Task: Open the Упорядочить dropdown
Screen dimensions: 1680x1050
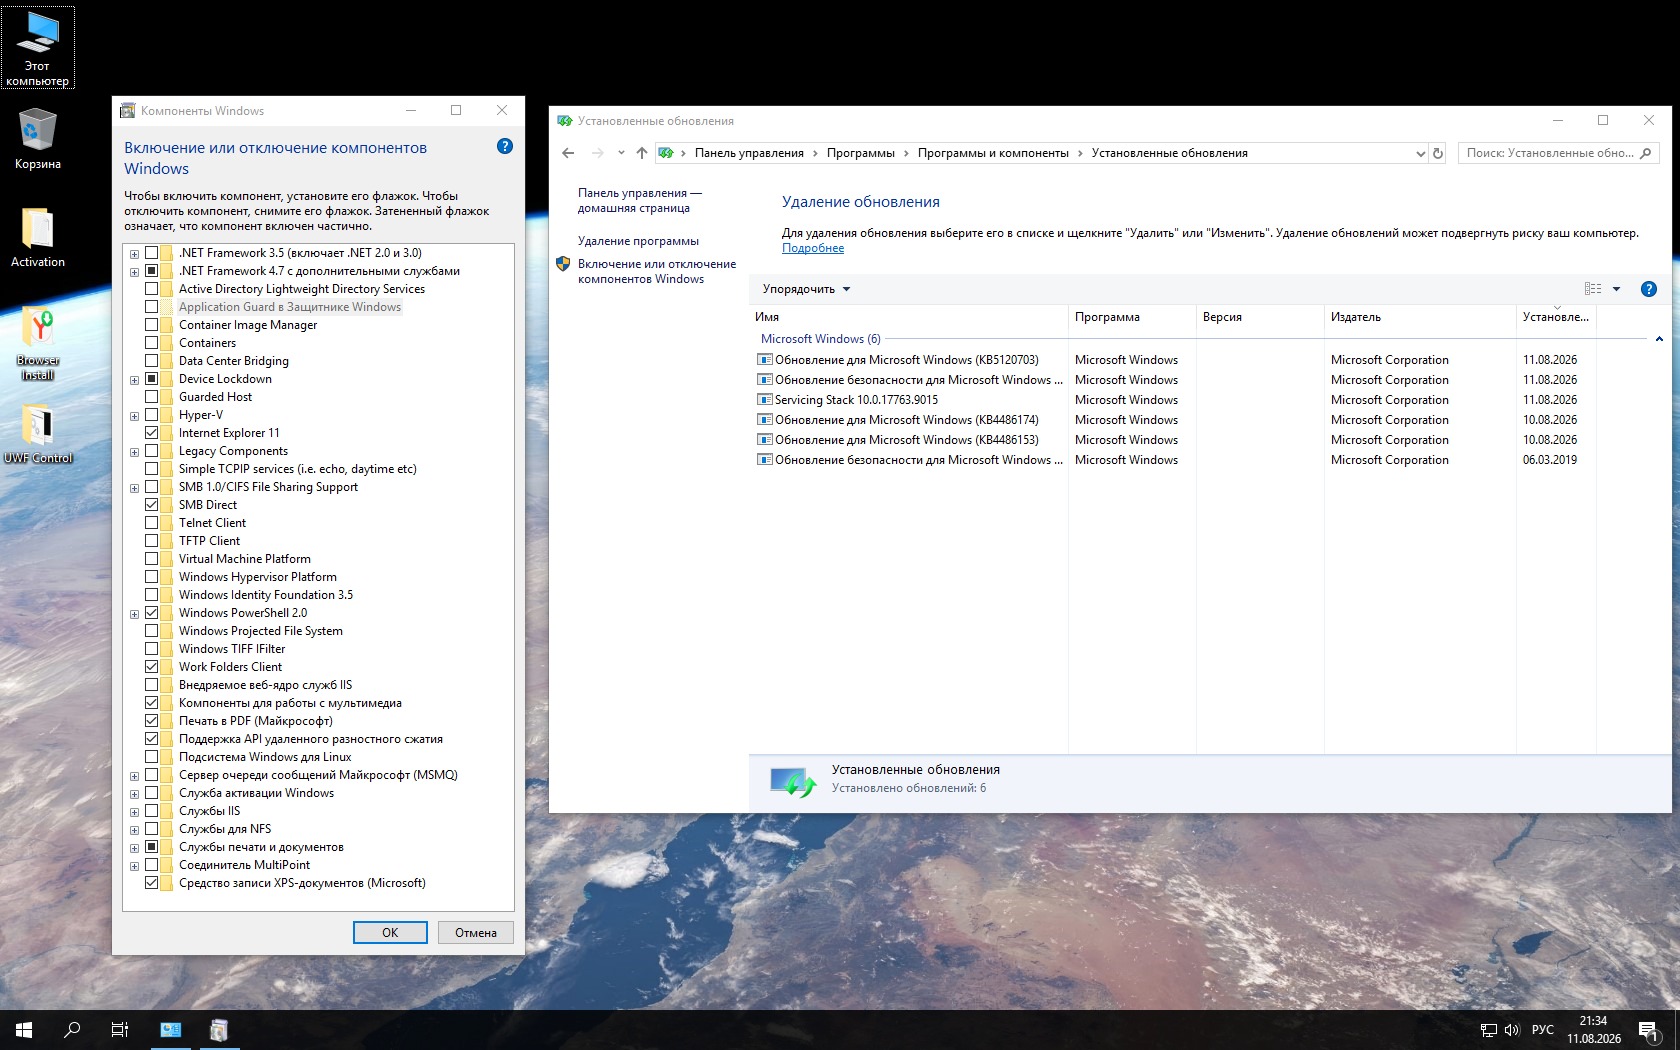Action: click(806, 289)
